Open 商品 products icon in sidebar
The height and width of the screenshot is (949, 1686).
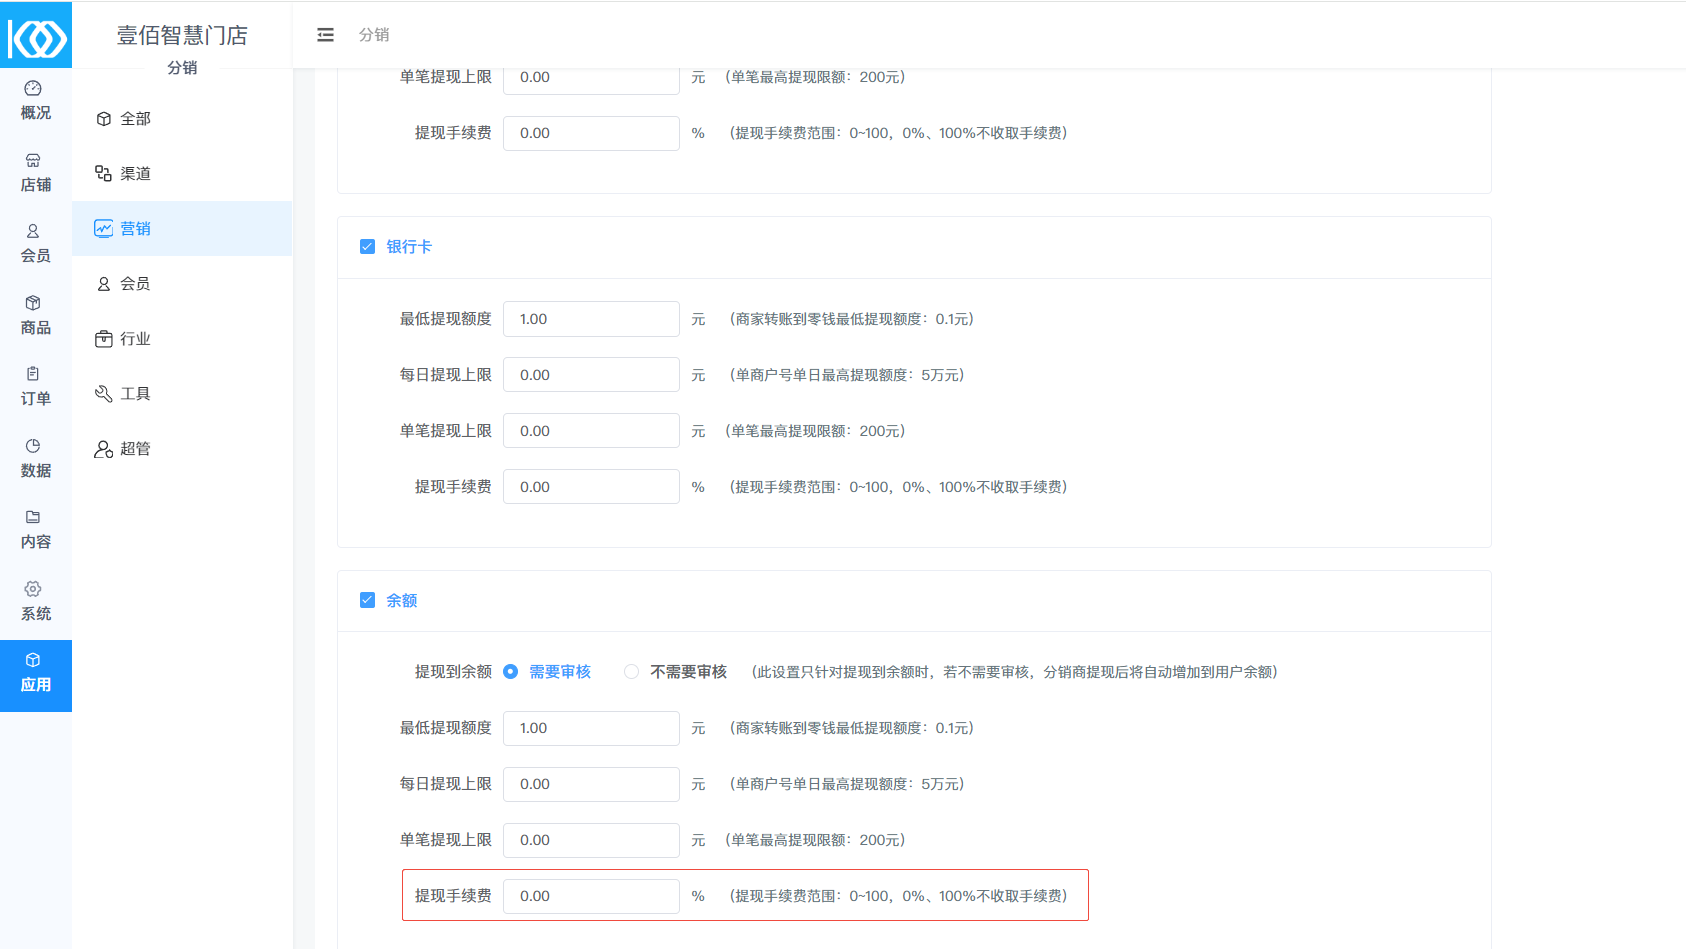[x=33, y=303]
